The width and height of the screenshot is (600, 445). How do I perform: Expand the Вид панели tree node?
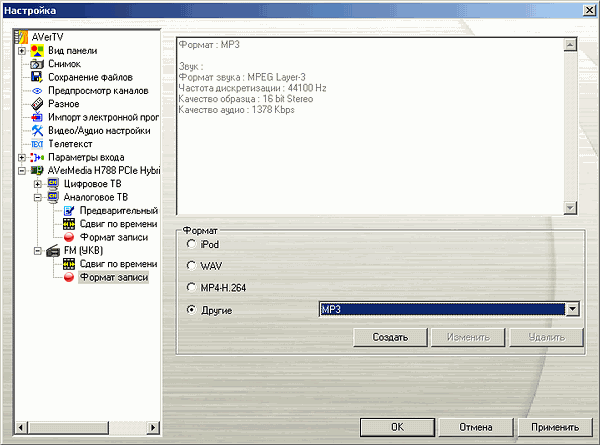click(22, 50)
